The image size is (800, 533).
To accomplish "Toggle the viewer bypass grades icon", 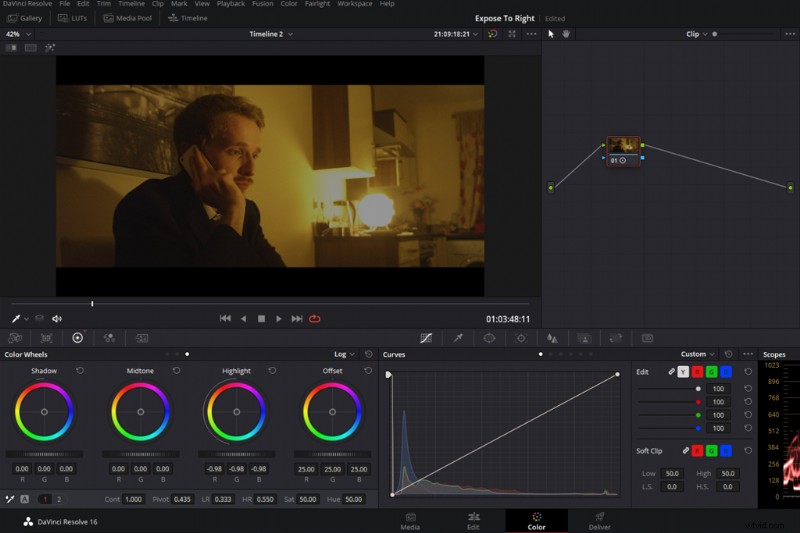I will pyautogui.click(x=492, y=34).
